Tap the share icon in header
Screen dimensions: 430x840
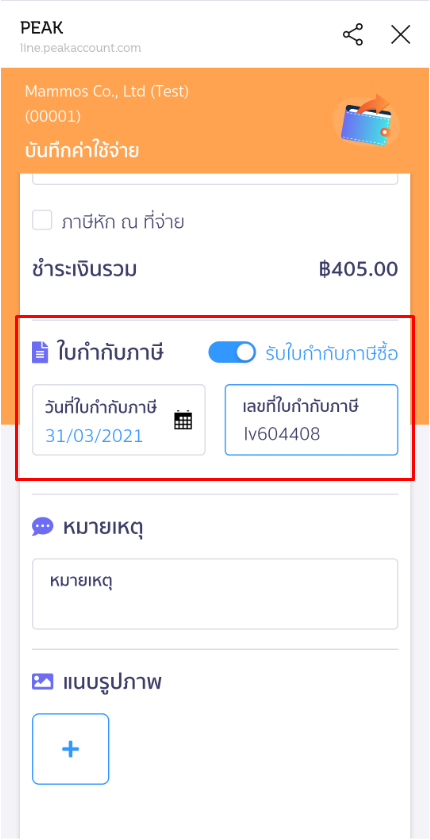click(x=353, y=34)
